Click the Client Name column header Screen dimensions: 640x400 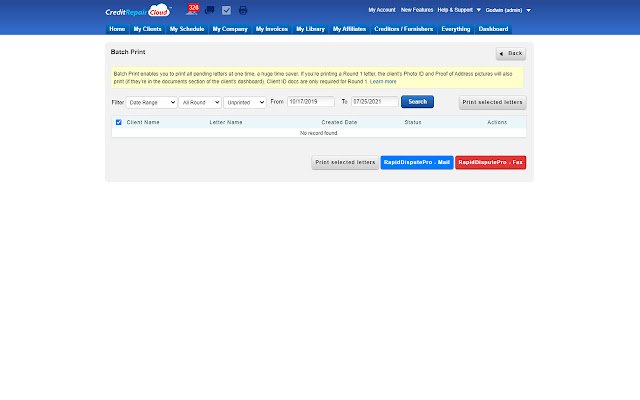click(x=143, y=122)
